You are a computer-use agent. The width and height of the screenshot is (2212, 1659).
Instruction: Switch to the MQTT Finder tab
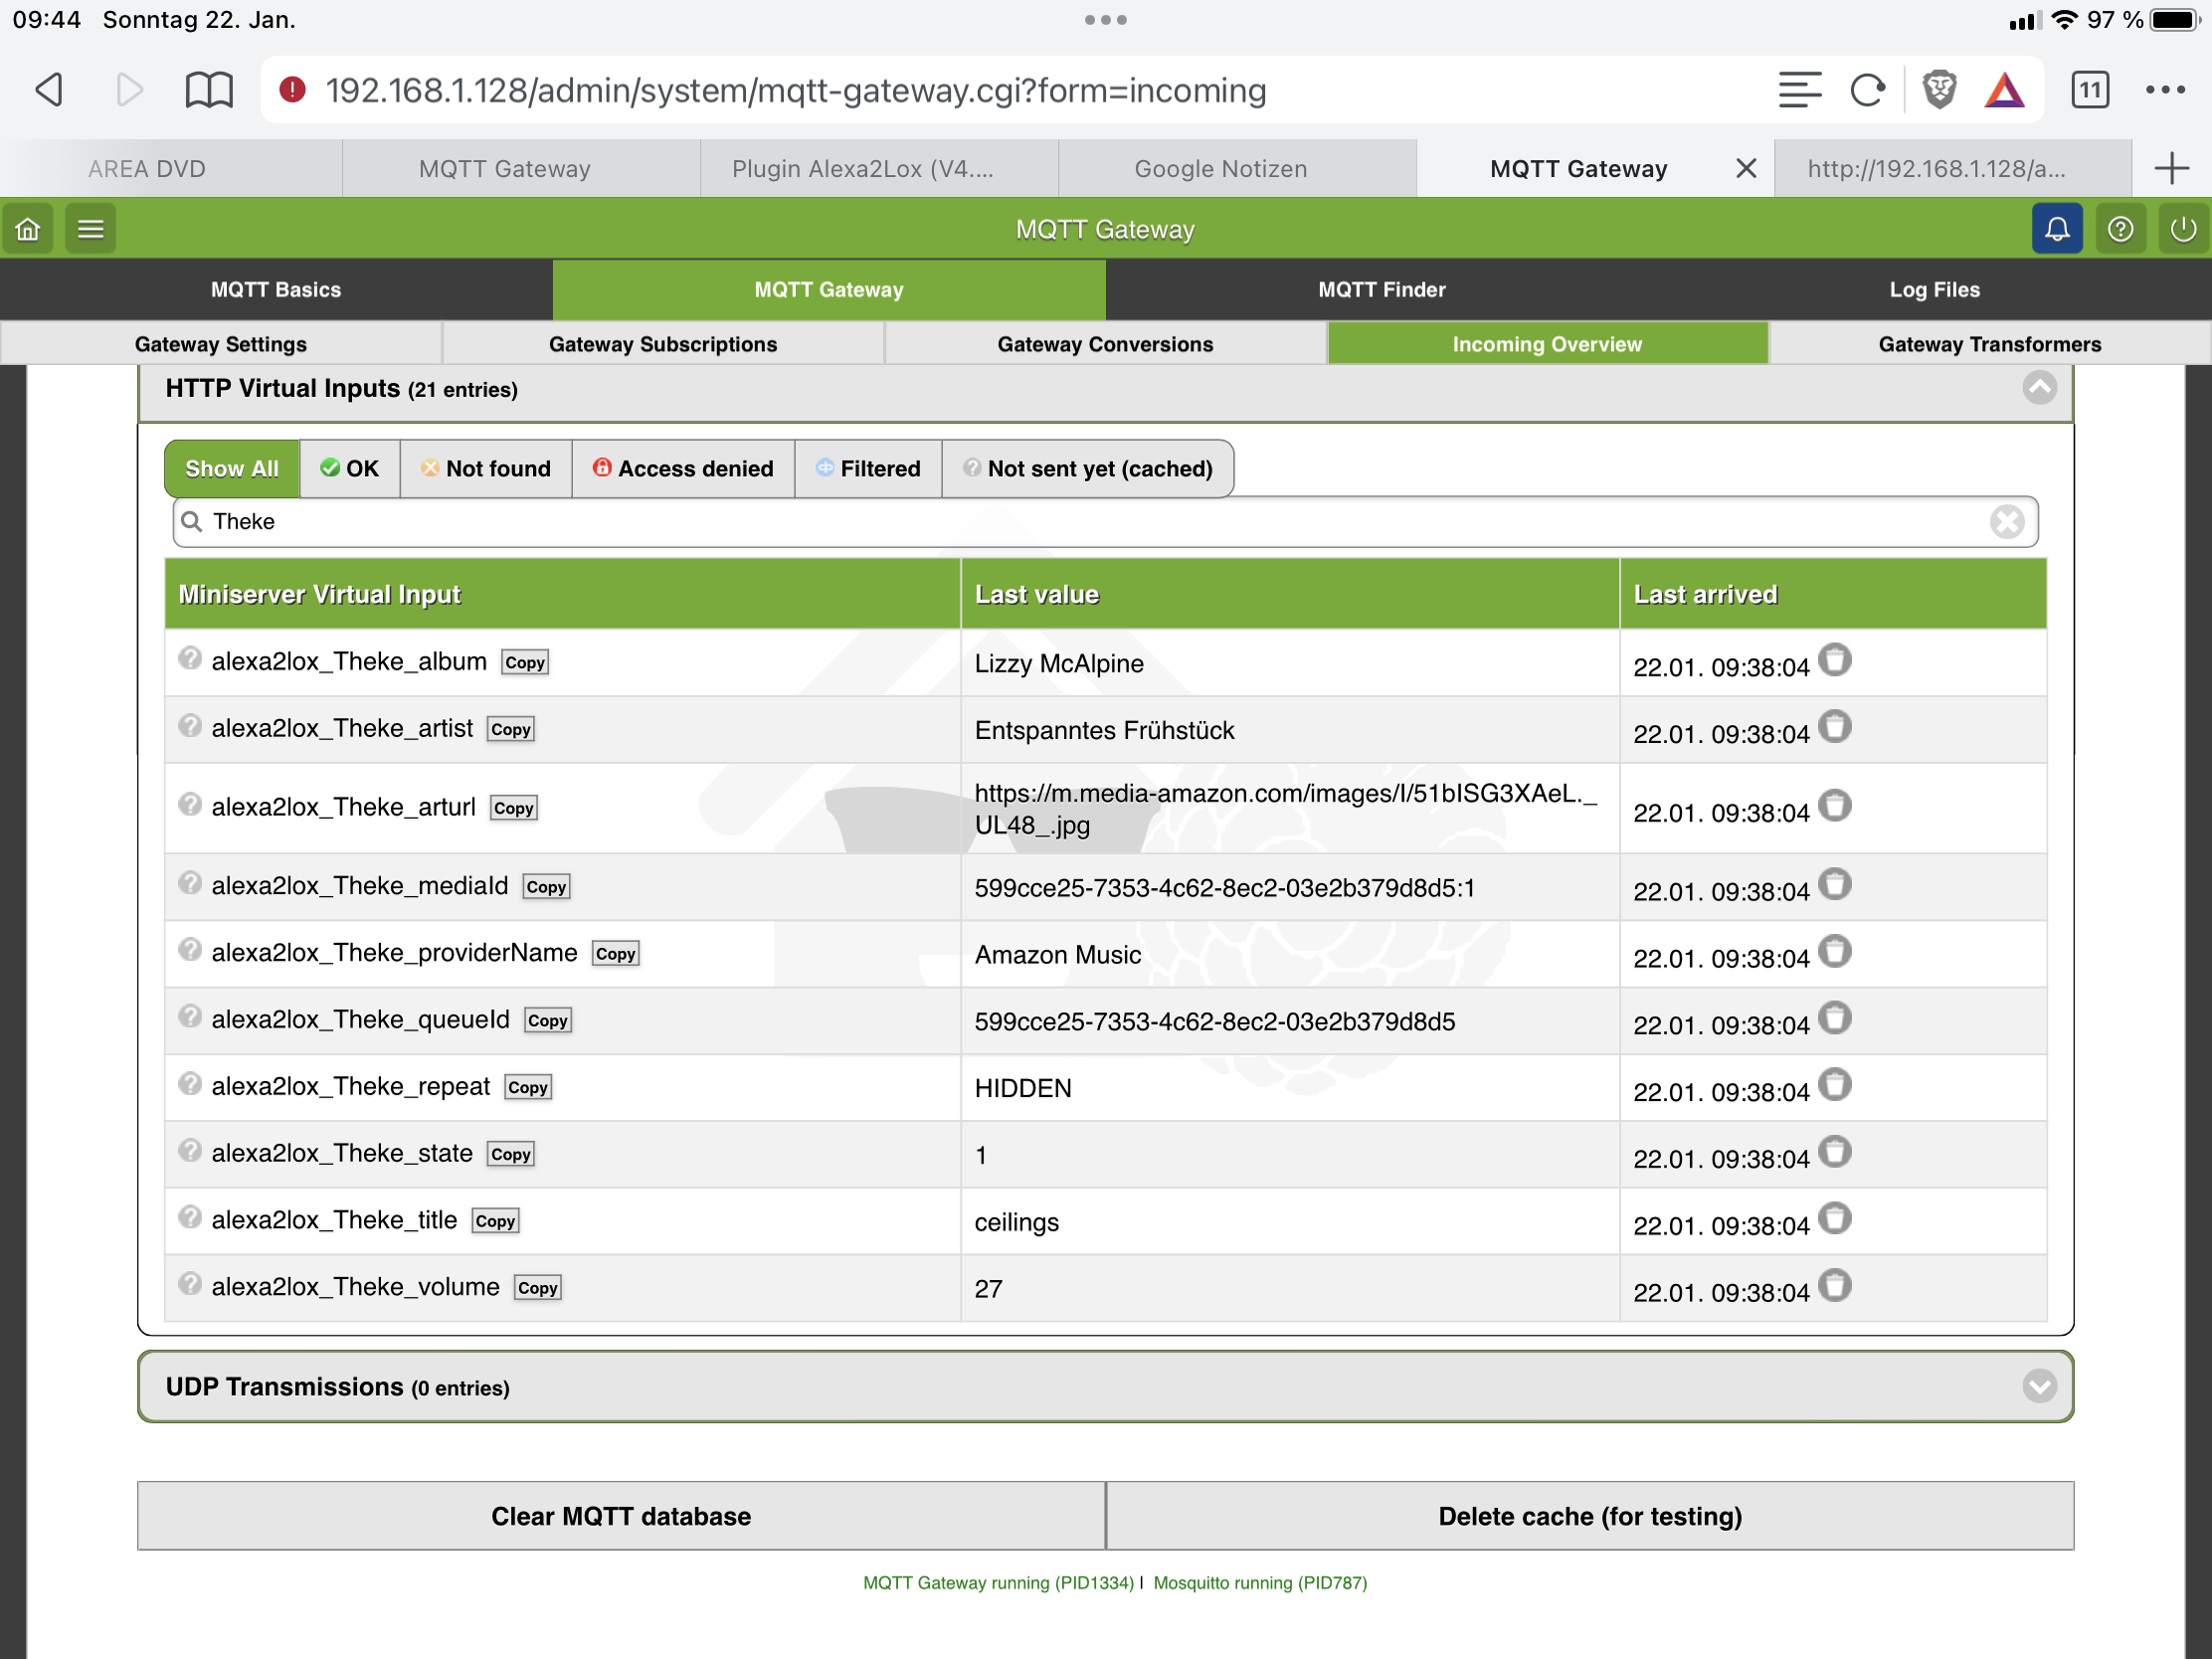pos(1381,290)
